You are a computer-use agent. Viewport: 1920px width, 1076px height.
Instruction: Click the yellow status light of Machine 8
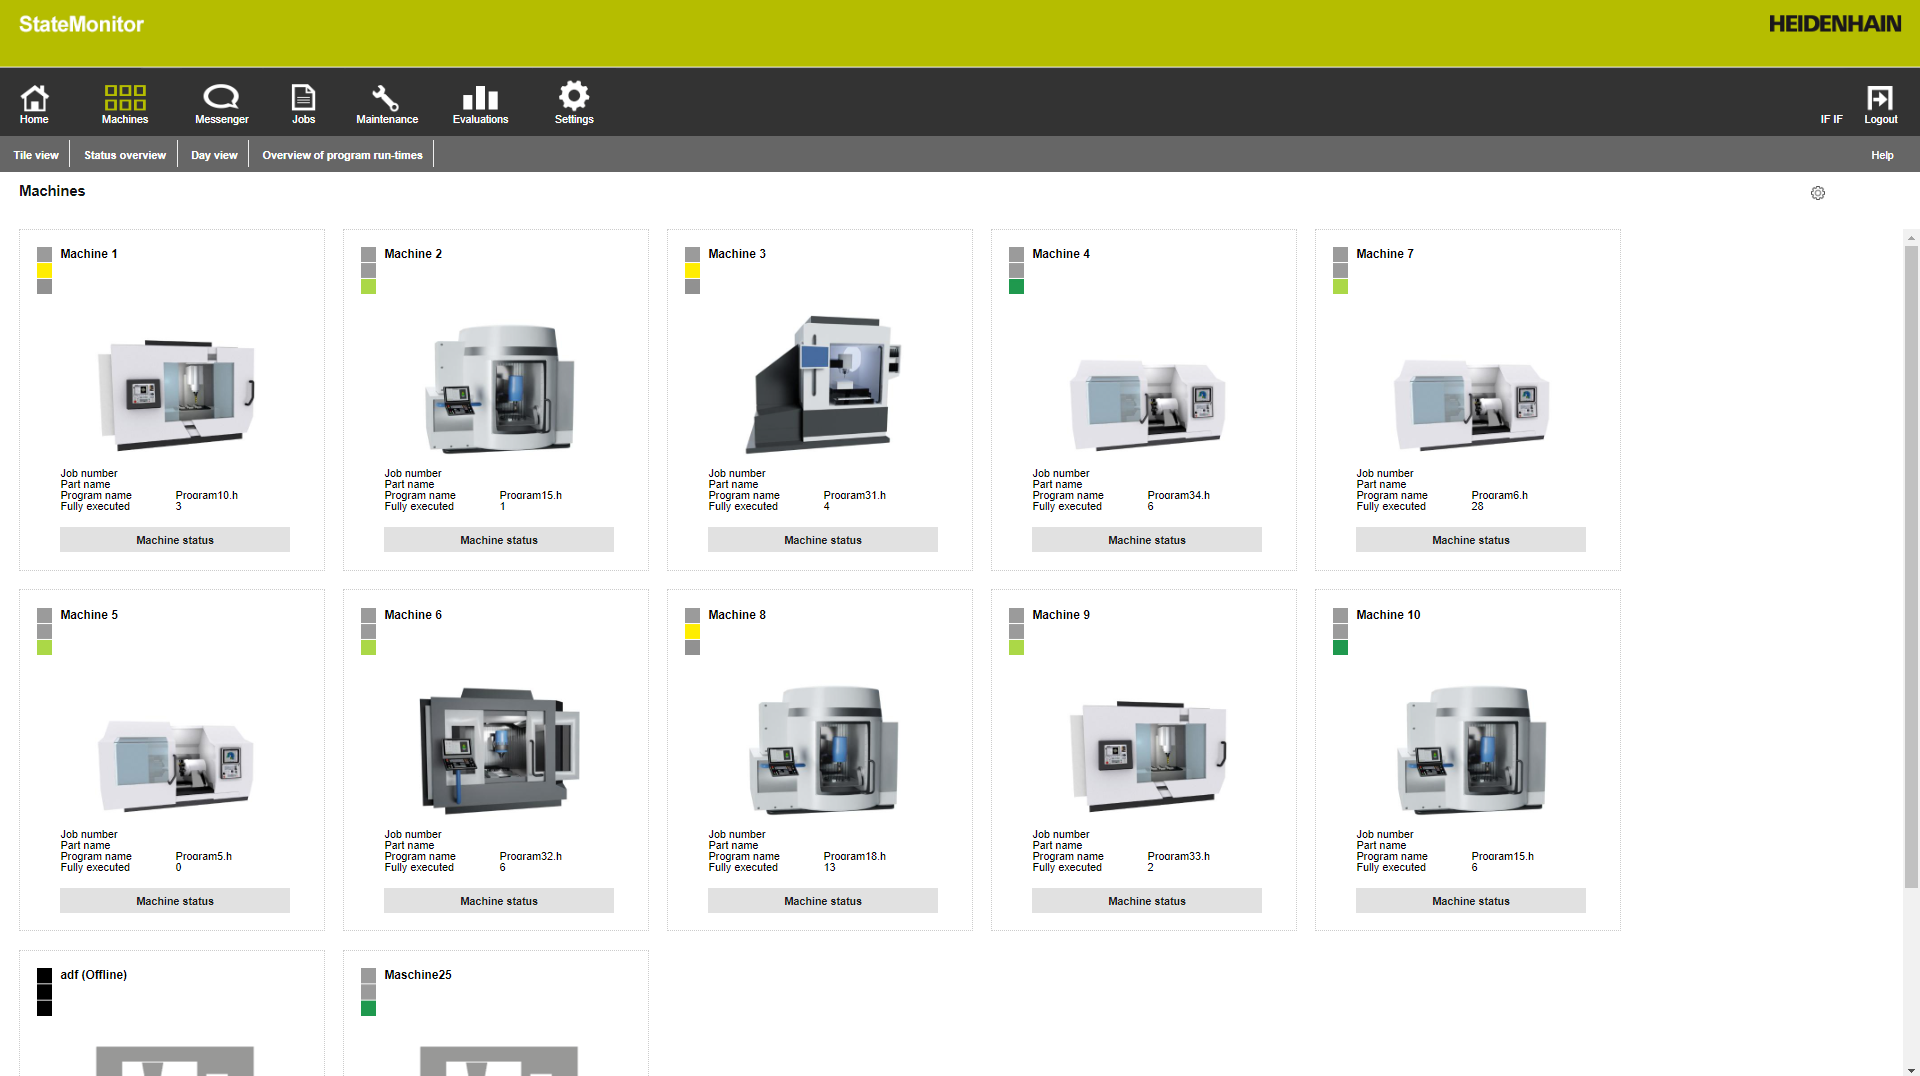[x=692, y=632]
